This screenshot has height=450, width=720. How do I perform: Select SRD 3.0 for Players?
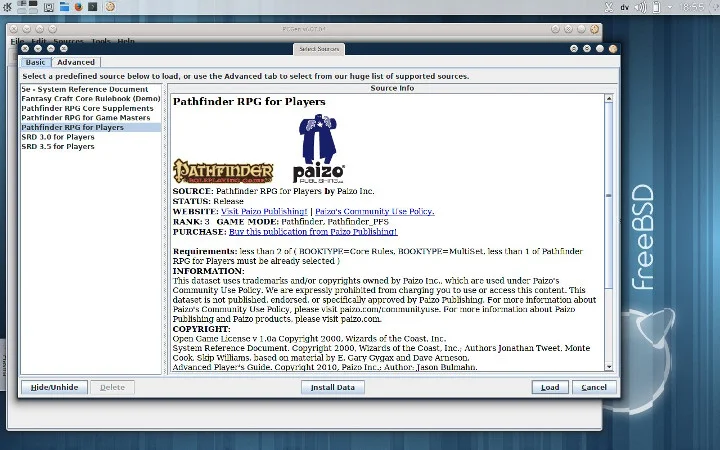coord(91,137)
